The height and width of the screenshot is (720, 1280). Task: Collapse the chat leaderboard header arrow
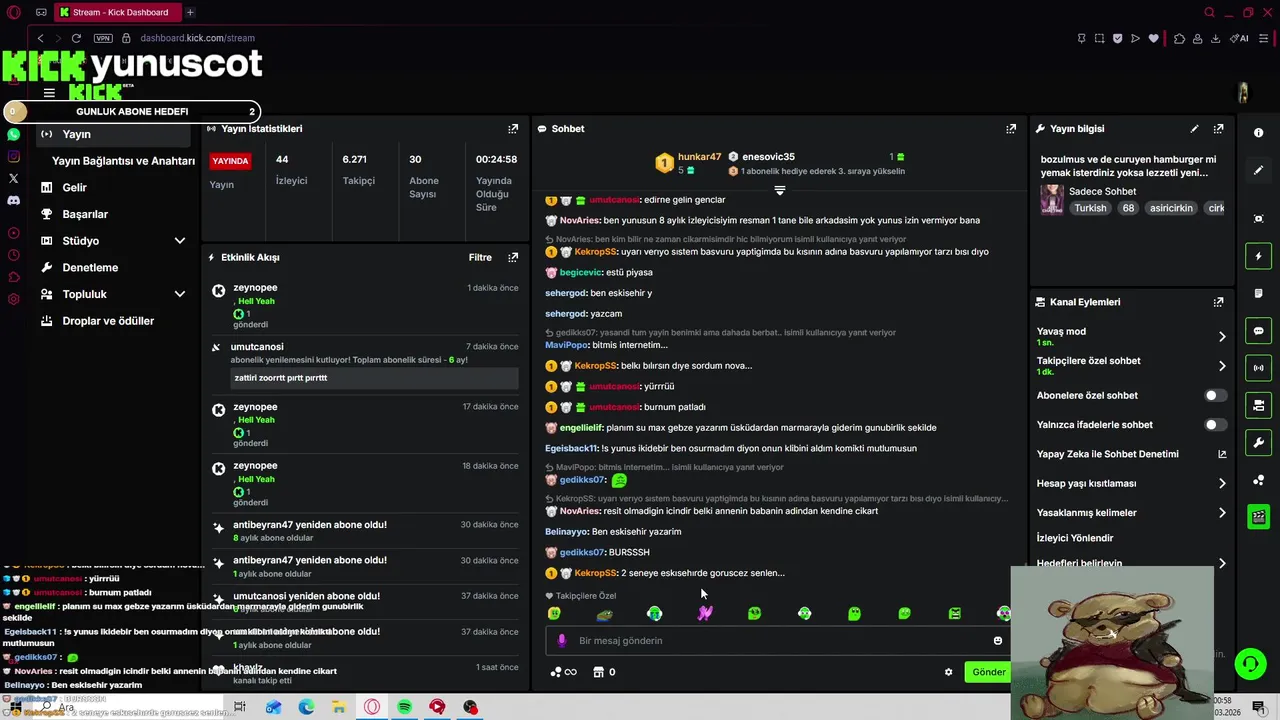point(780,190)
